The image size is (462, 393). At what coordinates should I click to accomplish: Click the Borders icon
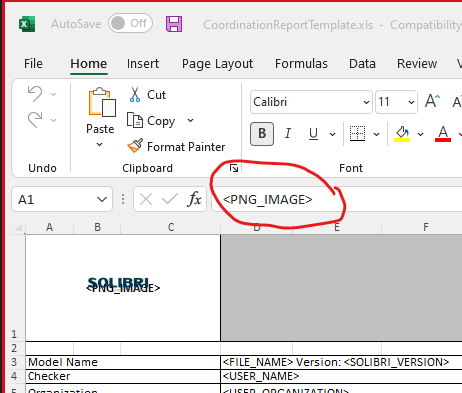[x=357, y=134]
